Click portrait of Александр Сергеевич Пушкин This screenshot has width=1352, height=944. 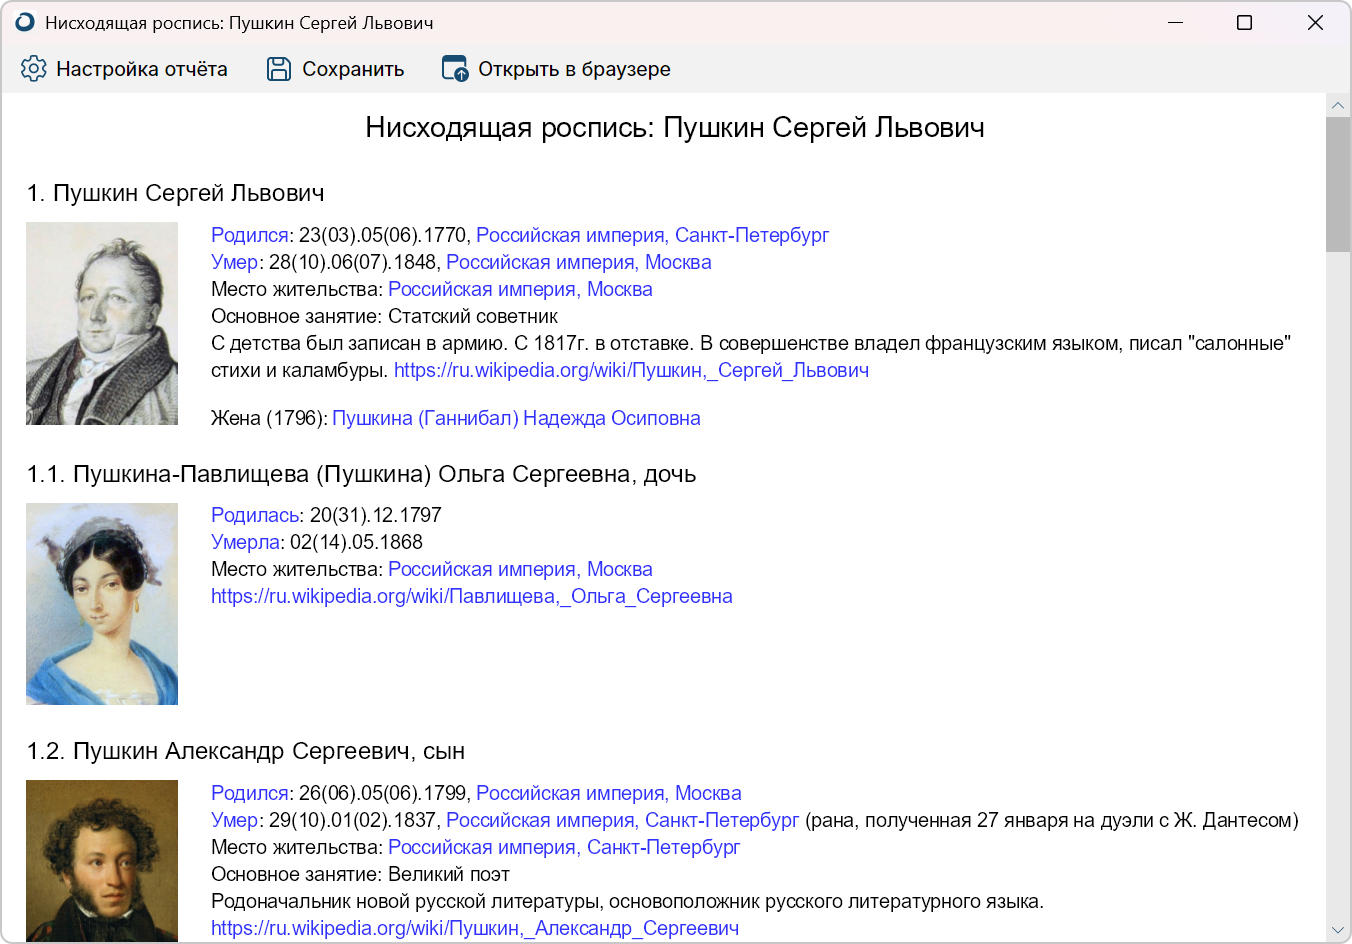[102, 860]
